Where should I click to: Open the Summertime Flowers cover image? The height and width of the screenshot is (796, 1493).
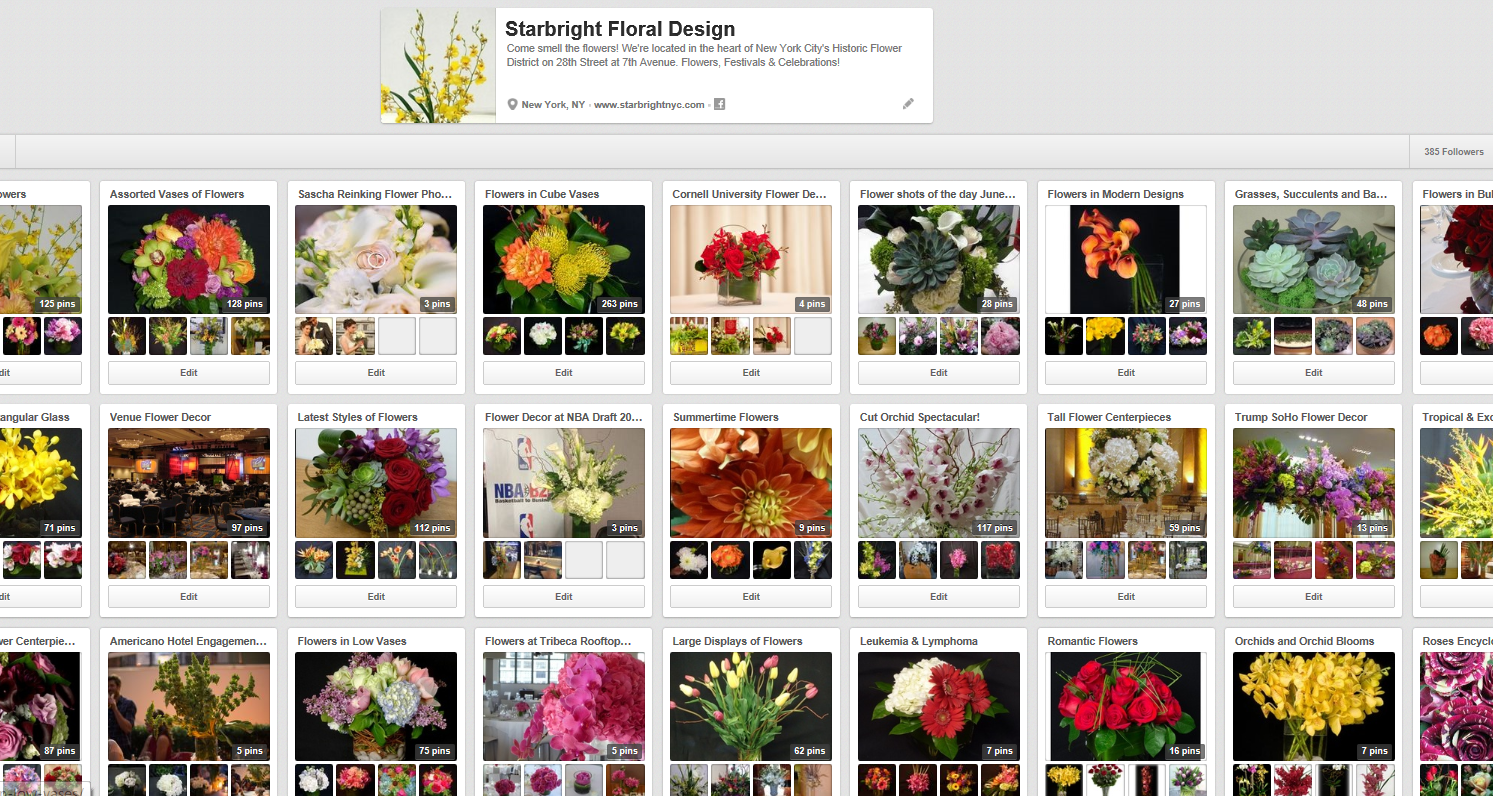tap(751, 483)
